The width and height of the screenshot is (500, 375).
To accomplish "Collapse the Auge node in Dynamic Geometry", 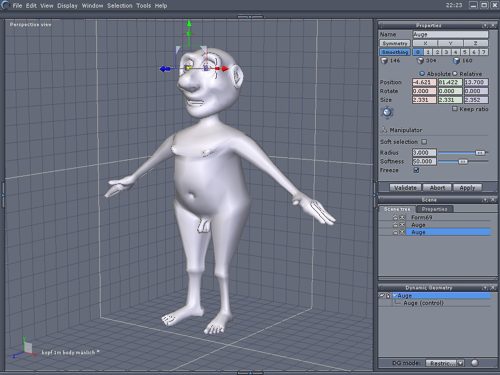I will click(395, 295).
